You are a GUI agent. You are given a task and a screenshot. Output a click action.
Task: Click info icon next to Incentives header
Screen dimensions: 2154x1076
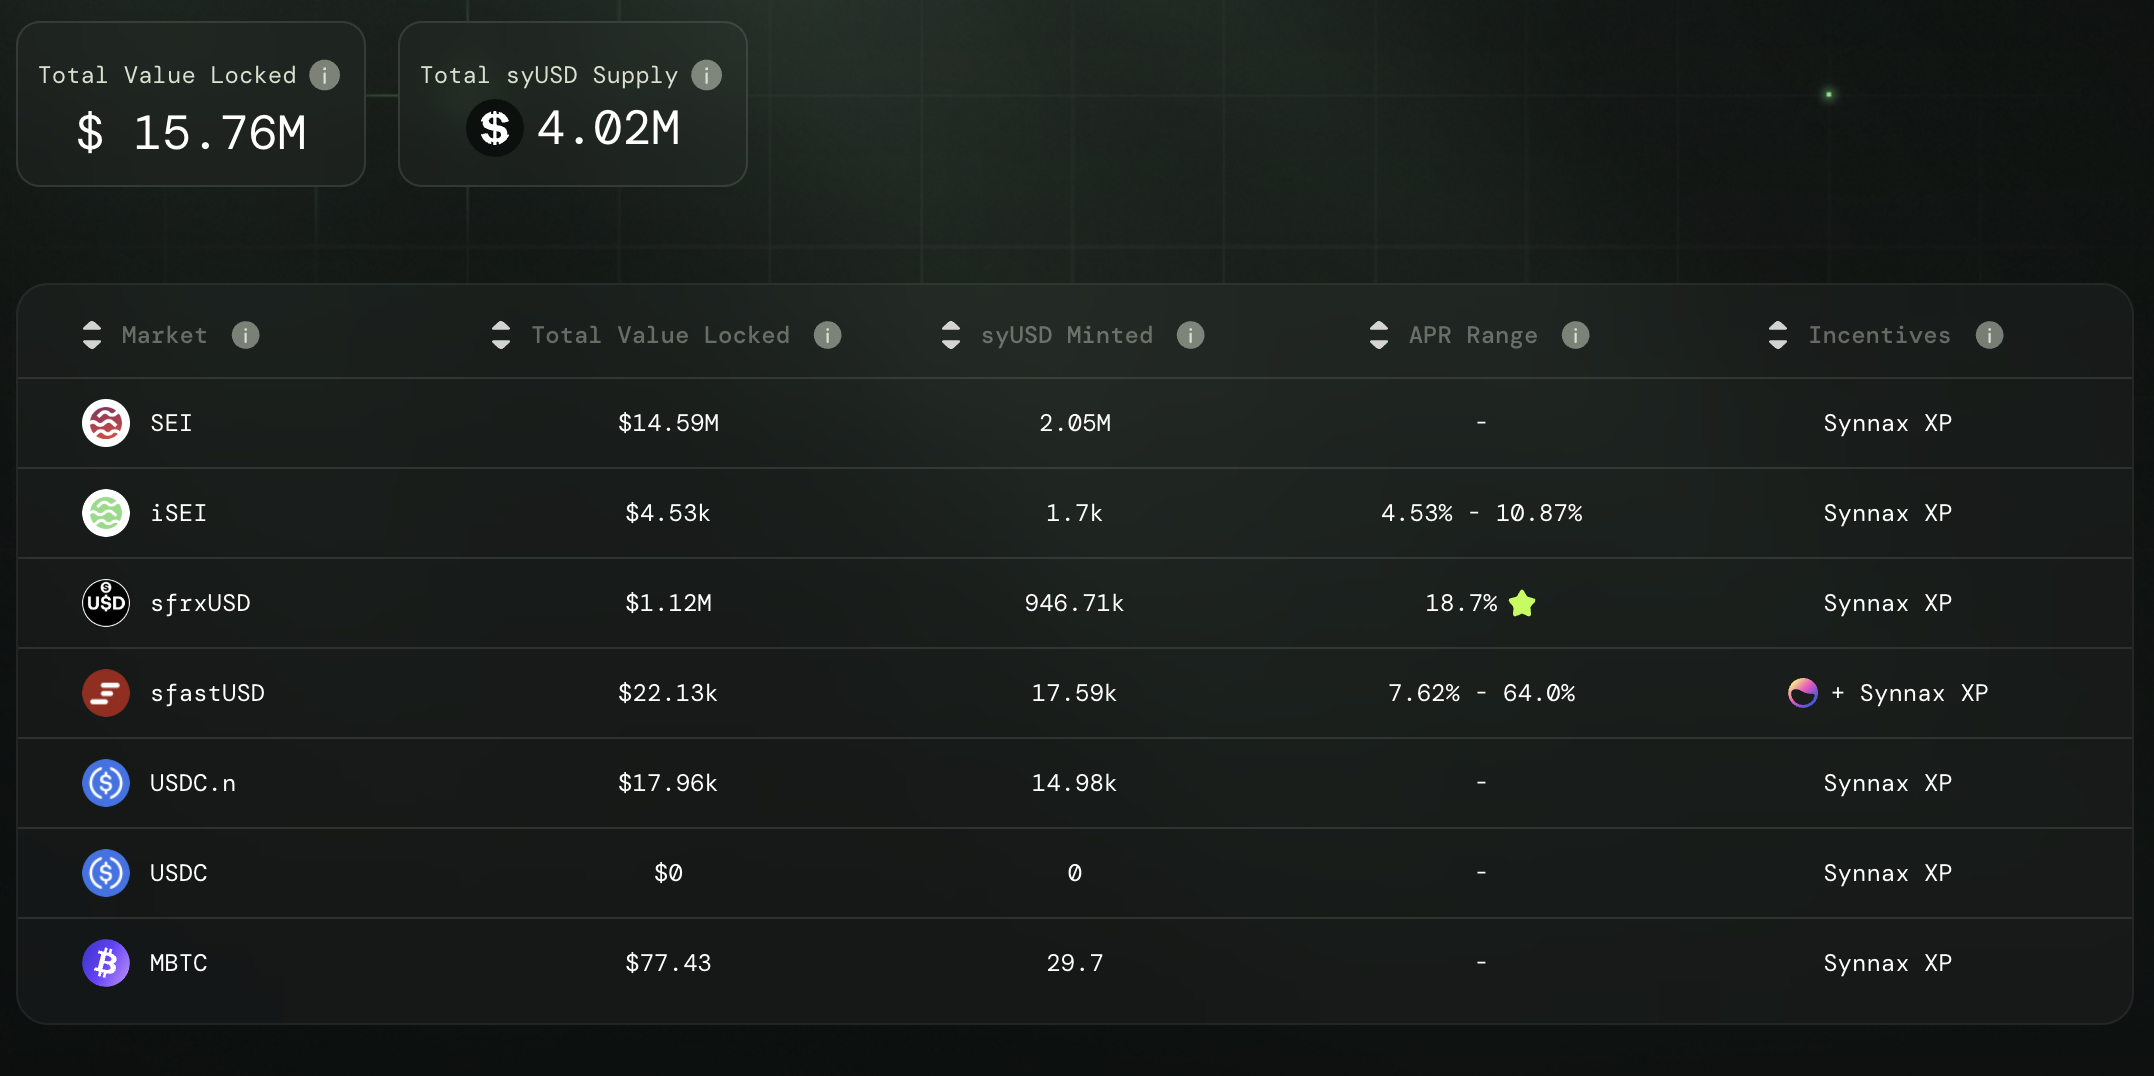point(1989,335)
